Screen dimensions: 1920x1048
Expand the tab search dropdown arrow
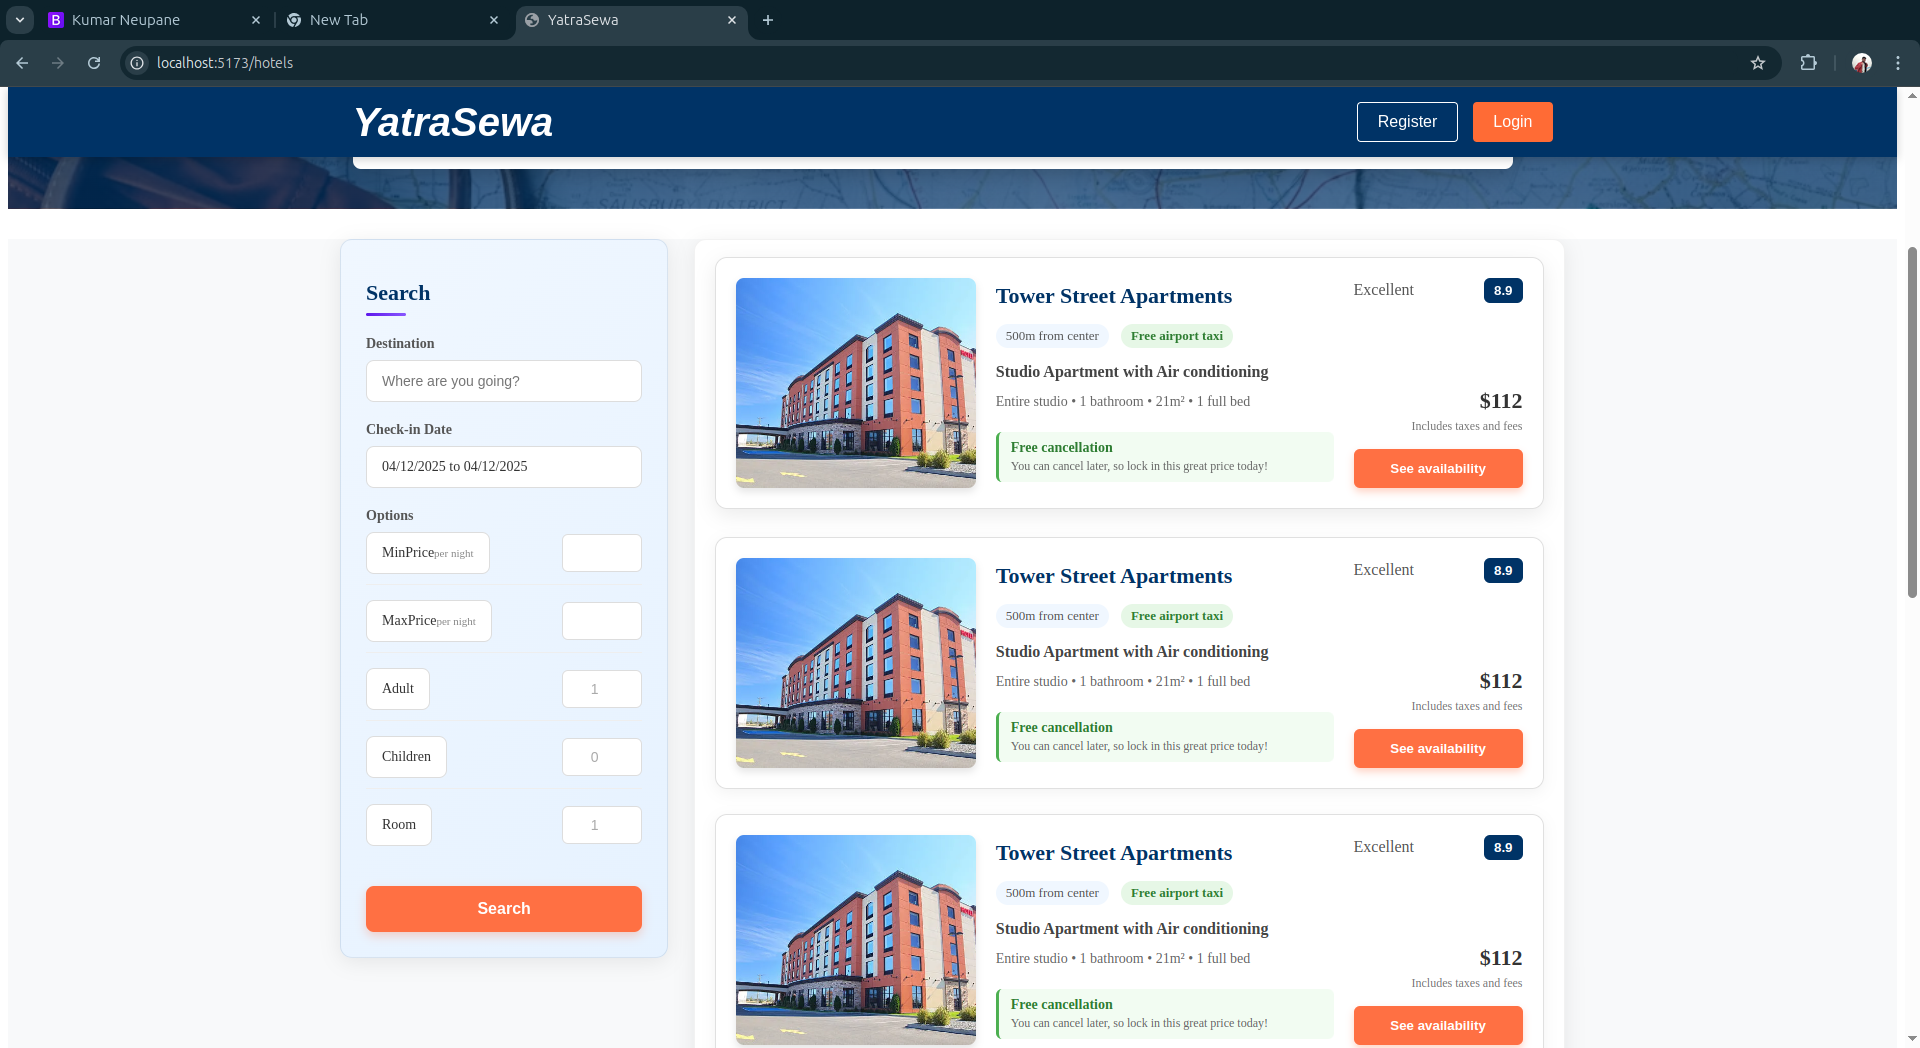(19, 20)
